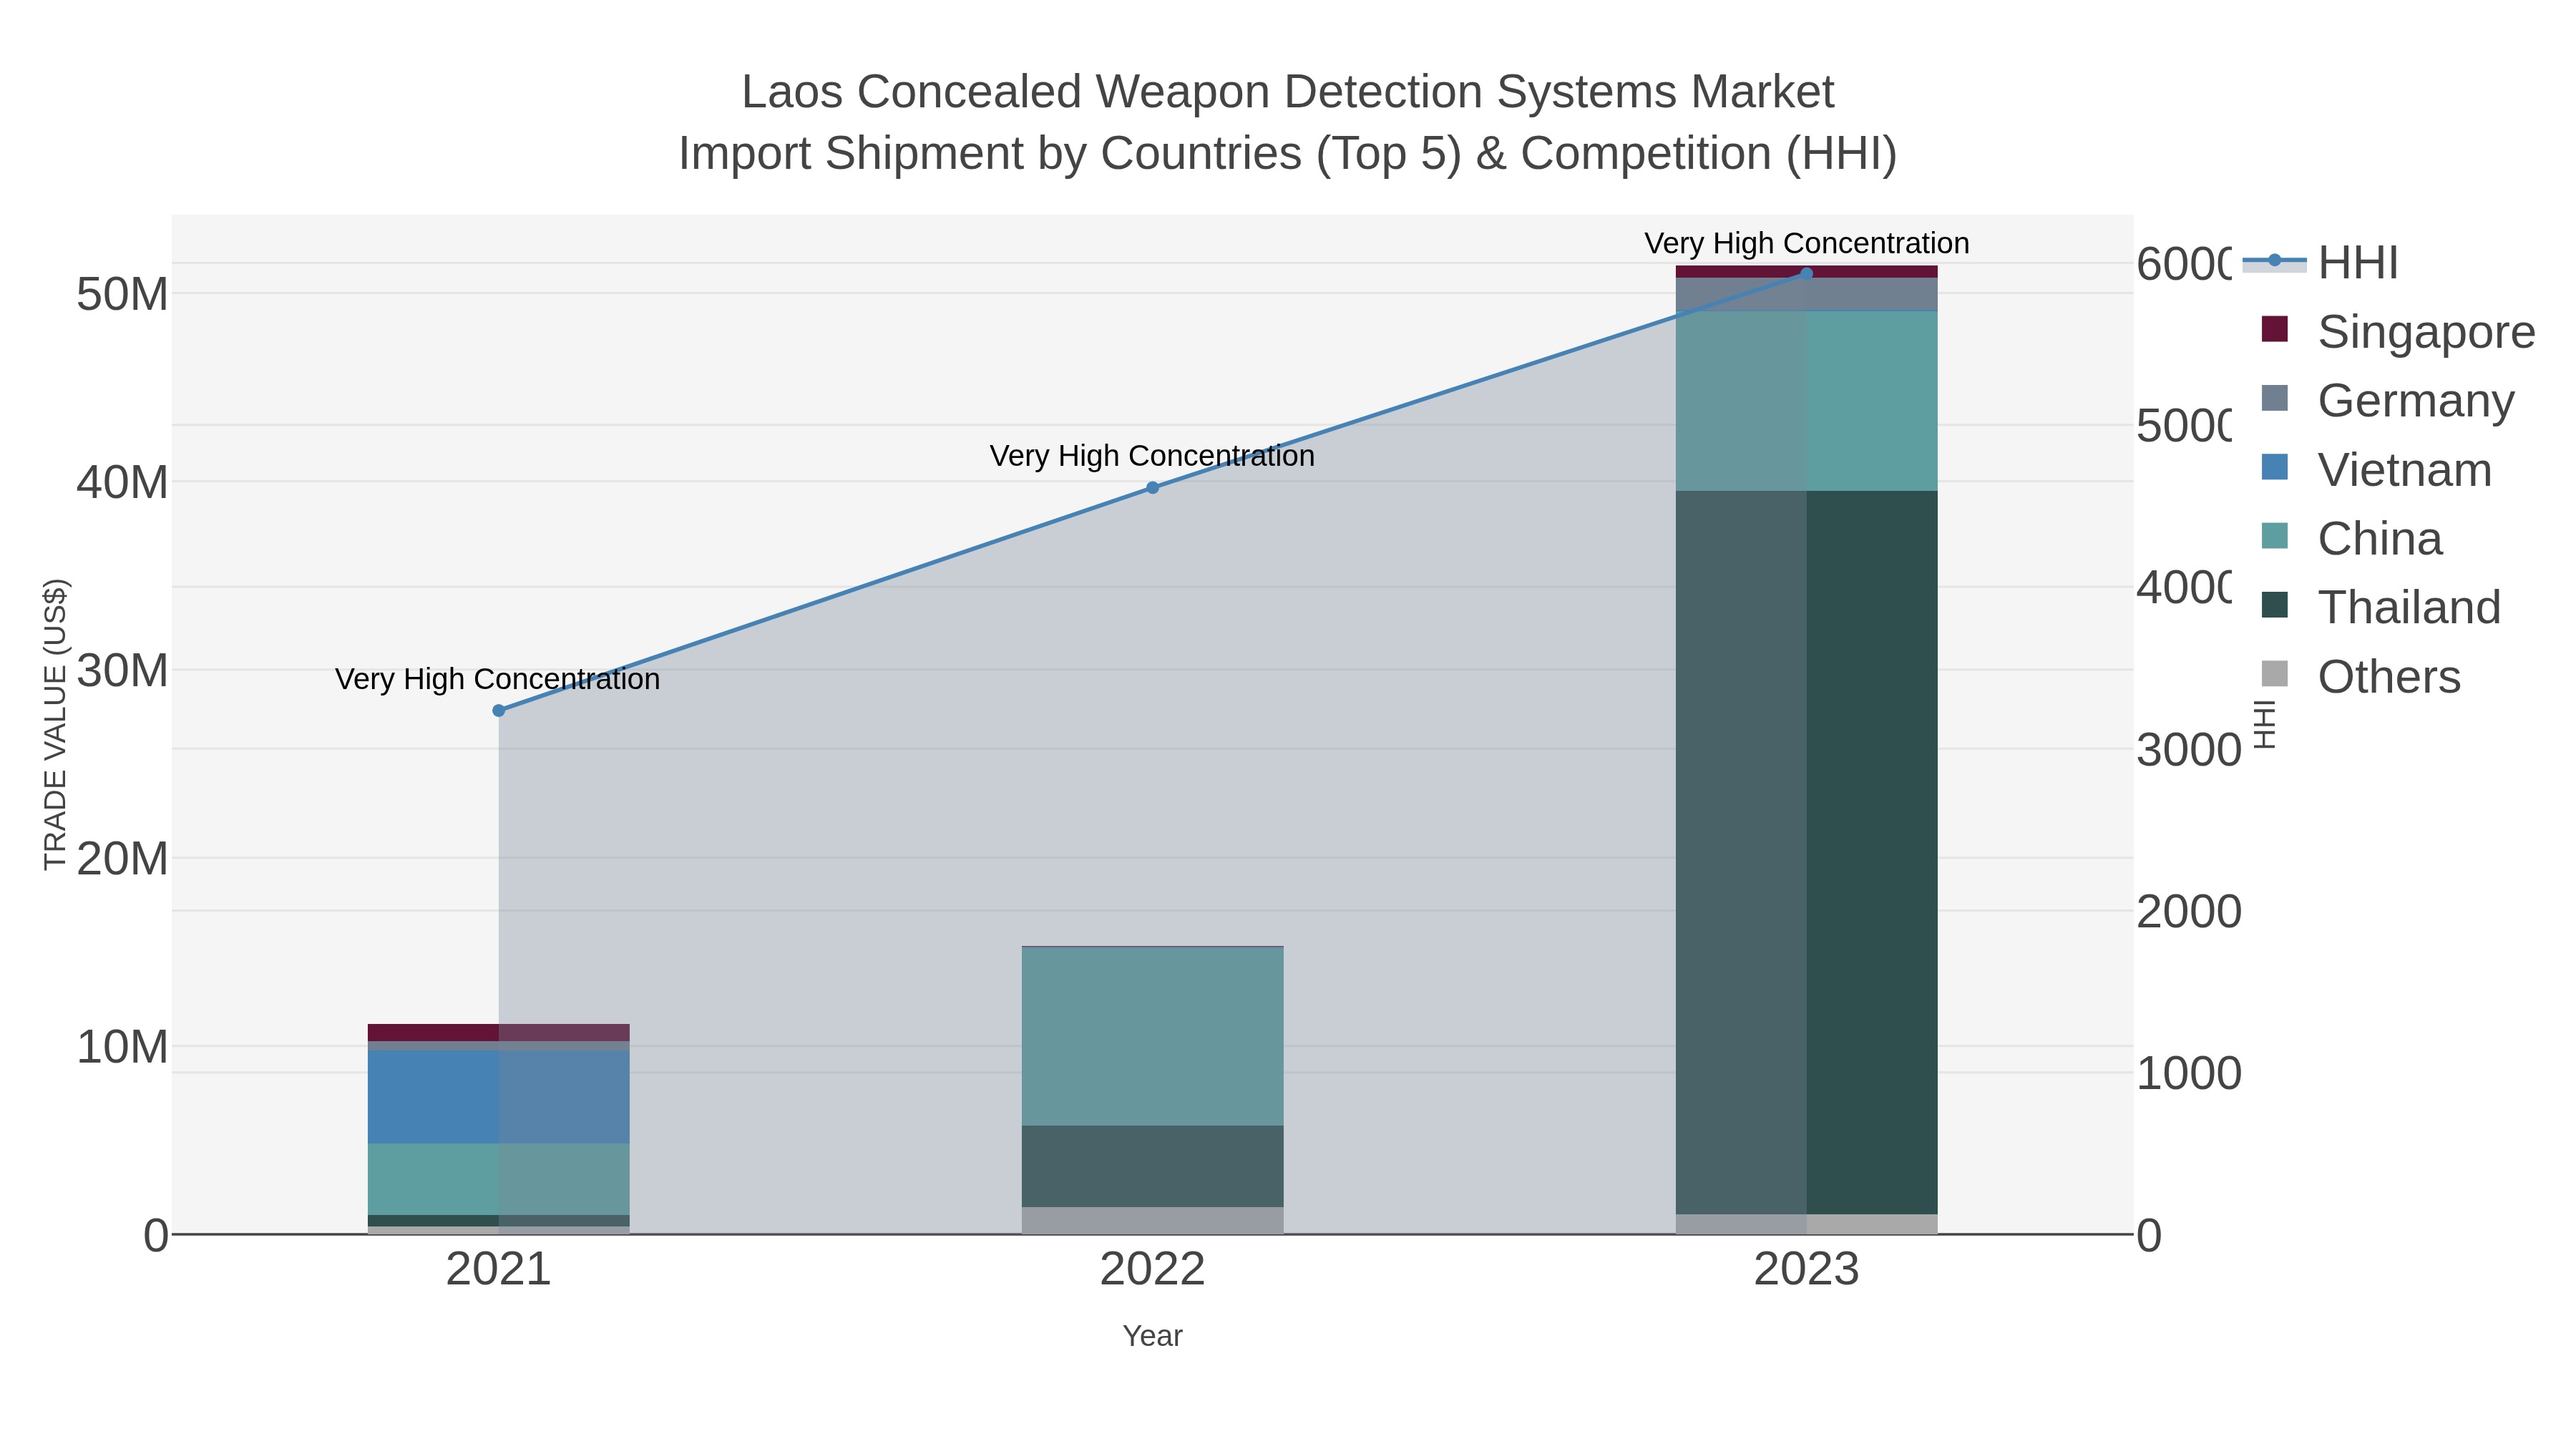The height and width of the screenshot is (1449, 2576).
Task: Click the 2021 Very High Concentration annotation
Action: point(498,679)
